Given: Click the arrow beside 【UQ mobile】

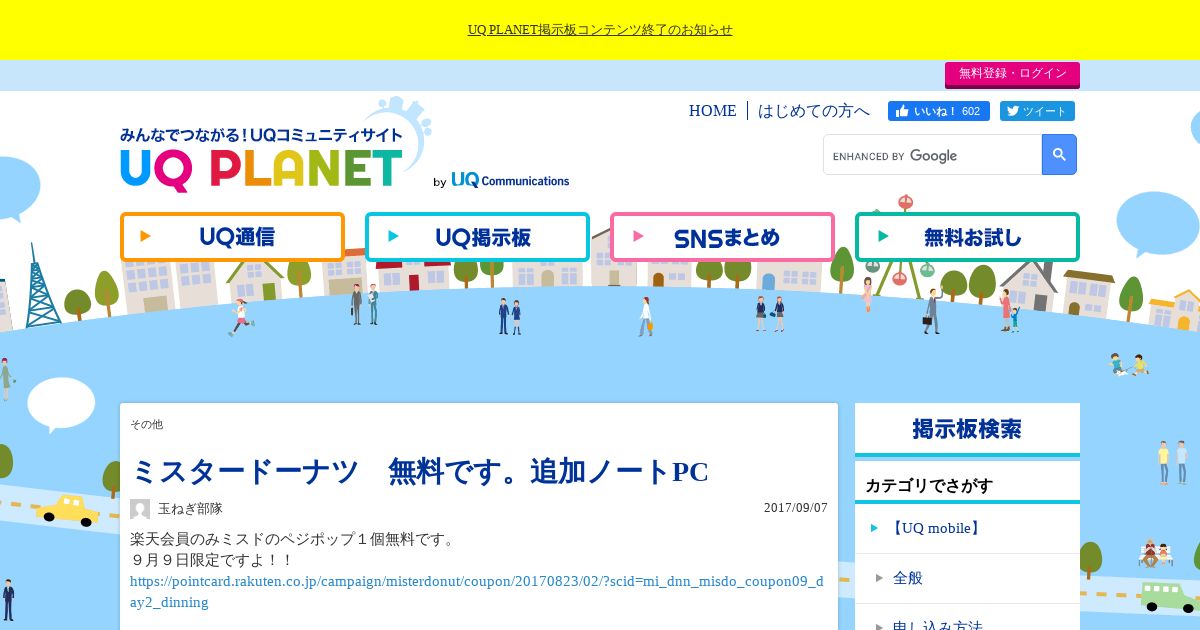Looking at the screenshot, I should (x=875, y=528).
